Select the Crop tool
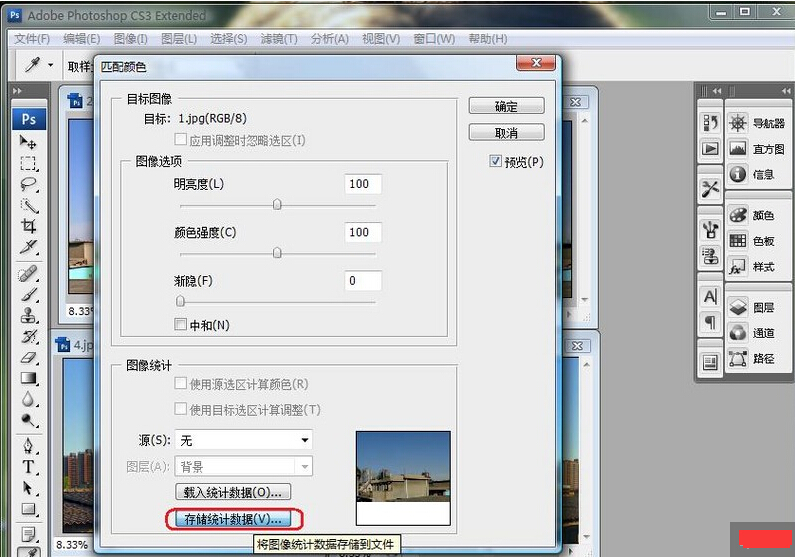 click(28, 226)
